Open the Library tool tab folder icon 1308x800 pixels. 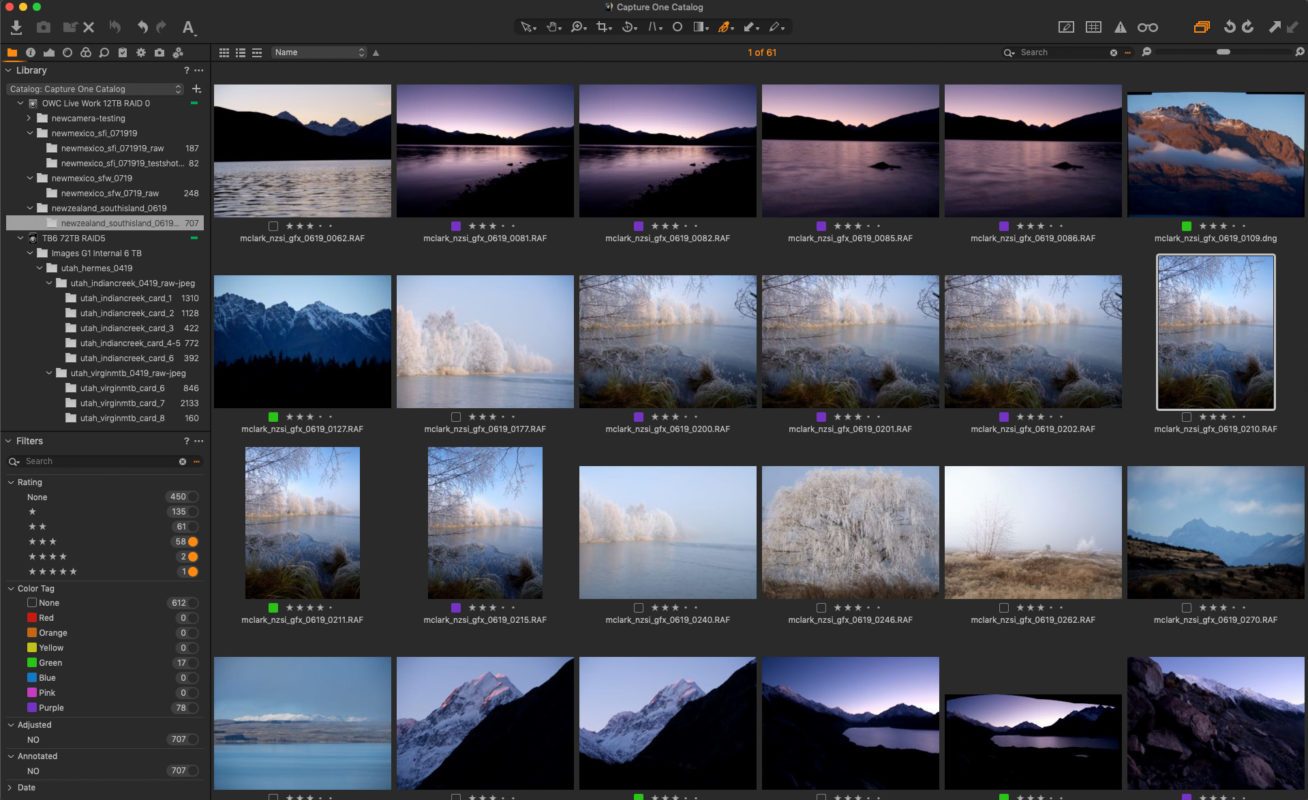pyautogui.click(x=11, y=52)
